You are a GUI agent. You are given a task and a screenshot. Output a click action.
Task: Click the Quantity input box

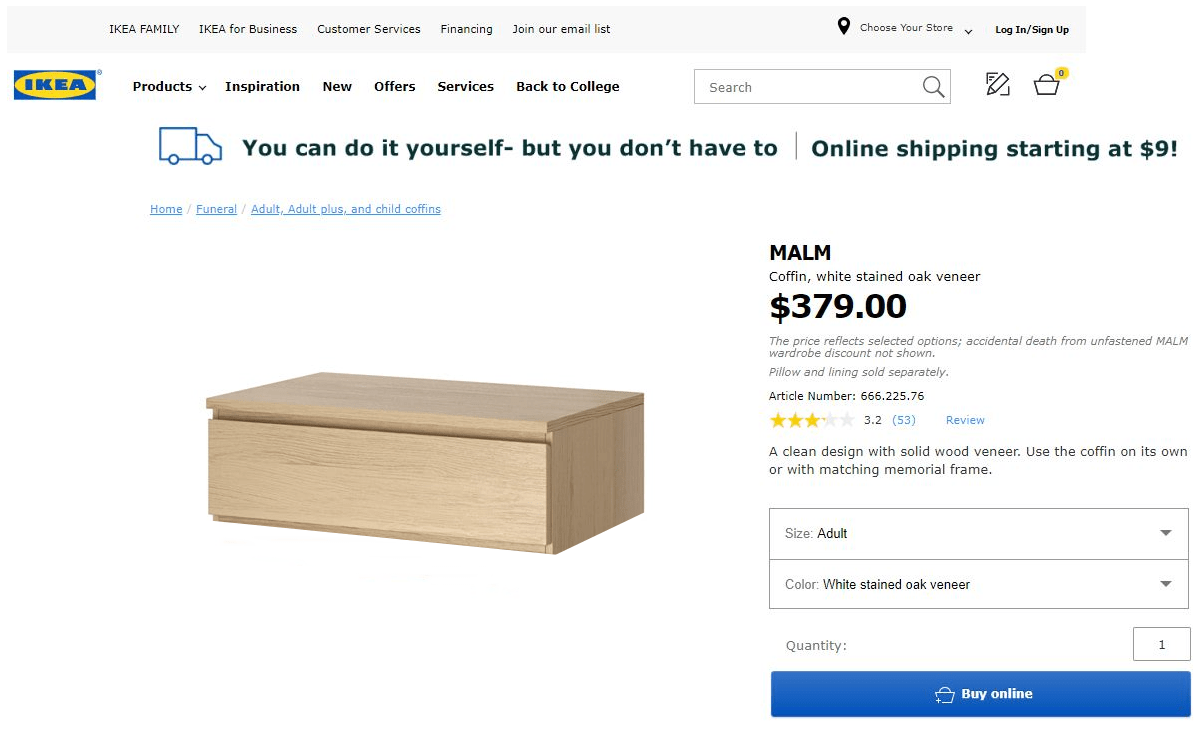1161,644
